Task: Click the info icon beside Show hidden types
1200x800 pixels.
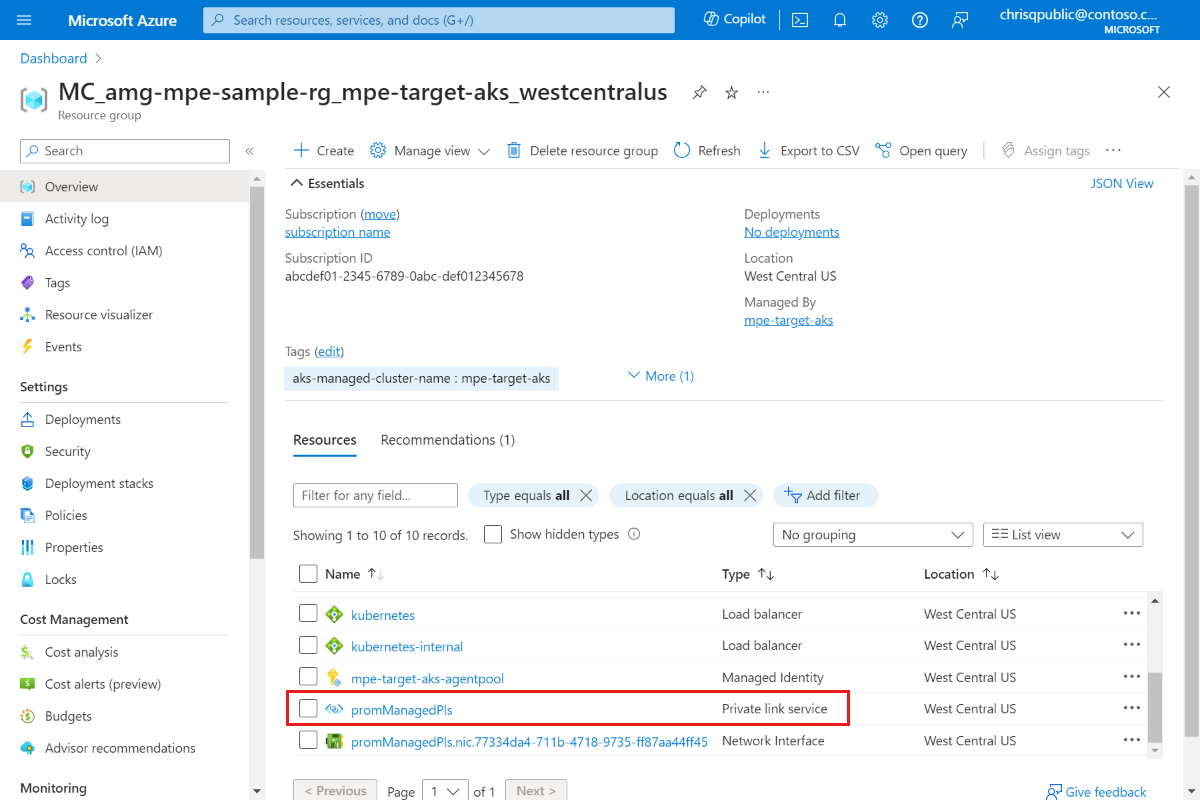Action: (x=634, y=534)
